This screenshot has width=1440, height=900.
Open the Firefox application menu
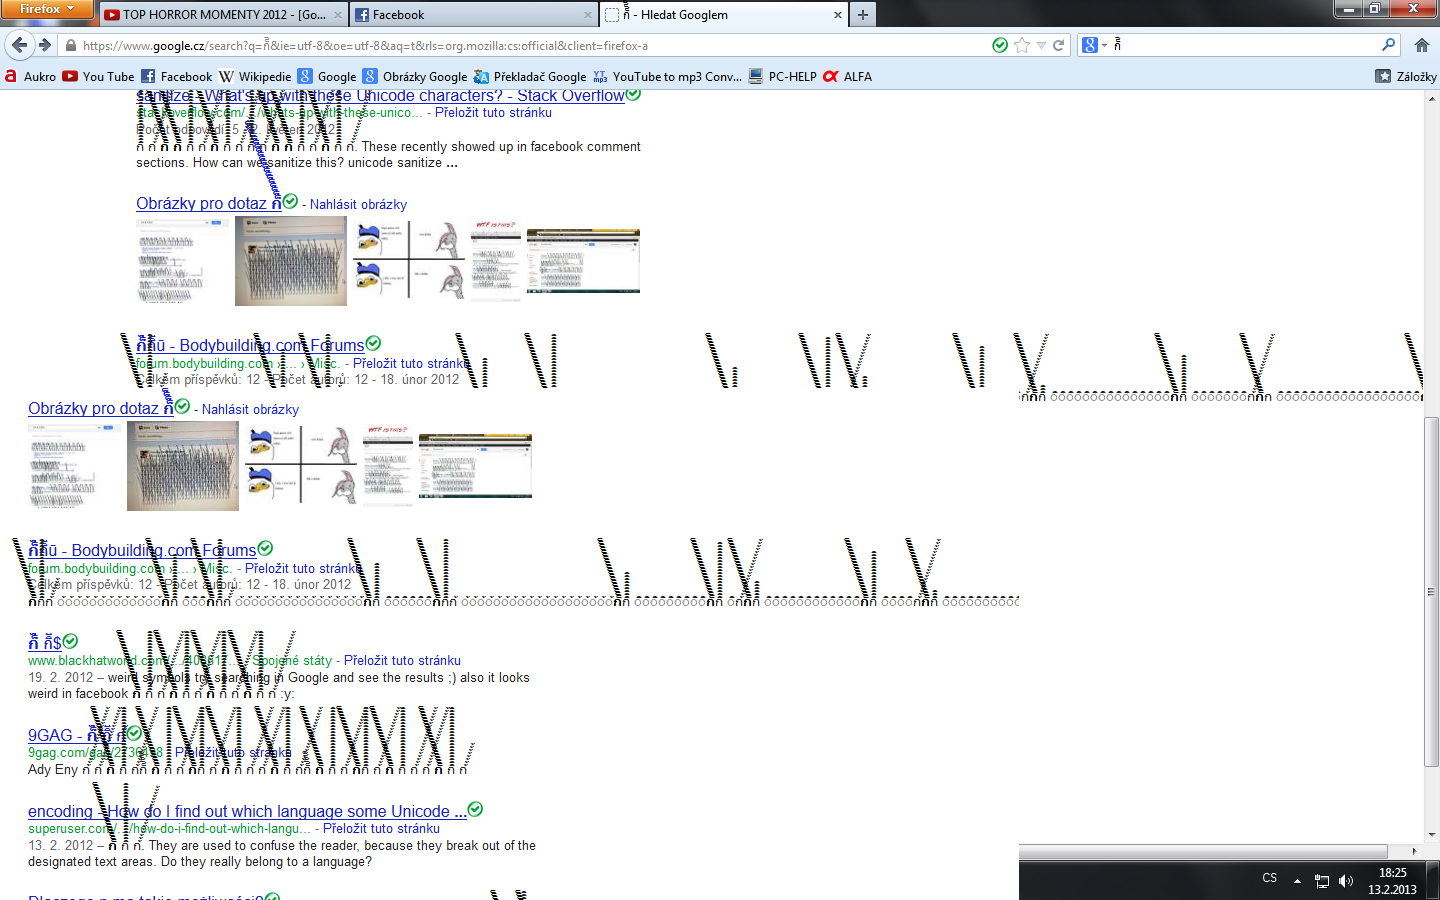click(47, 9)
